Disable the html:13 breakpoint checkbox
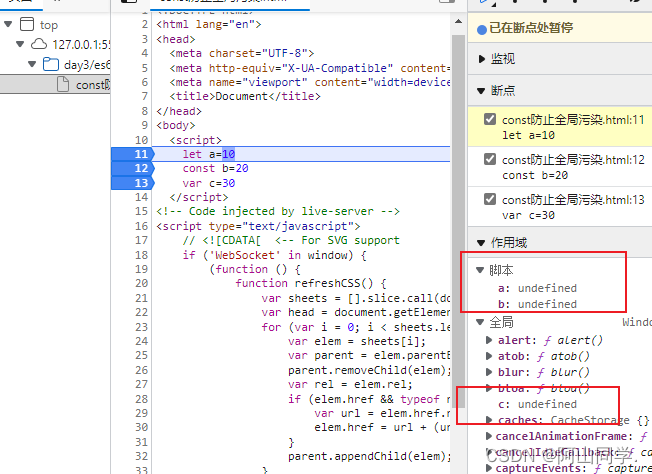 coord(490,199)
